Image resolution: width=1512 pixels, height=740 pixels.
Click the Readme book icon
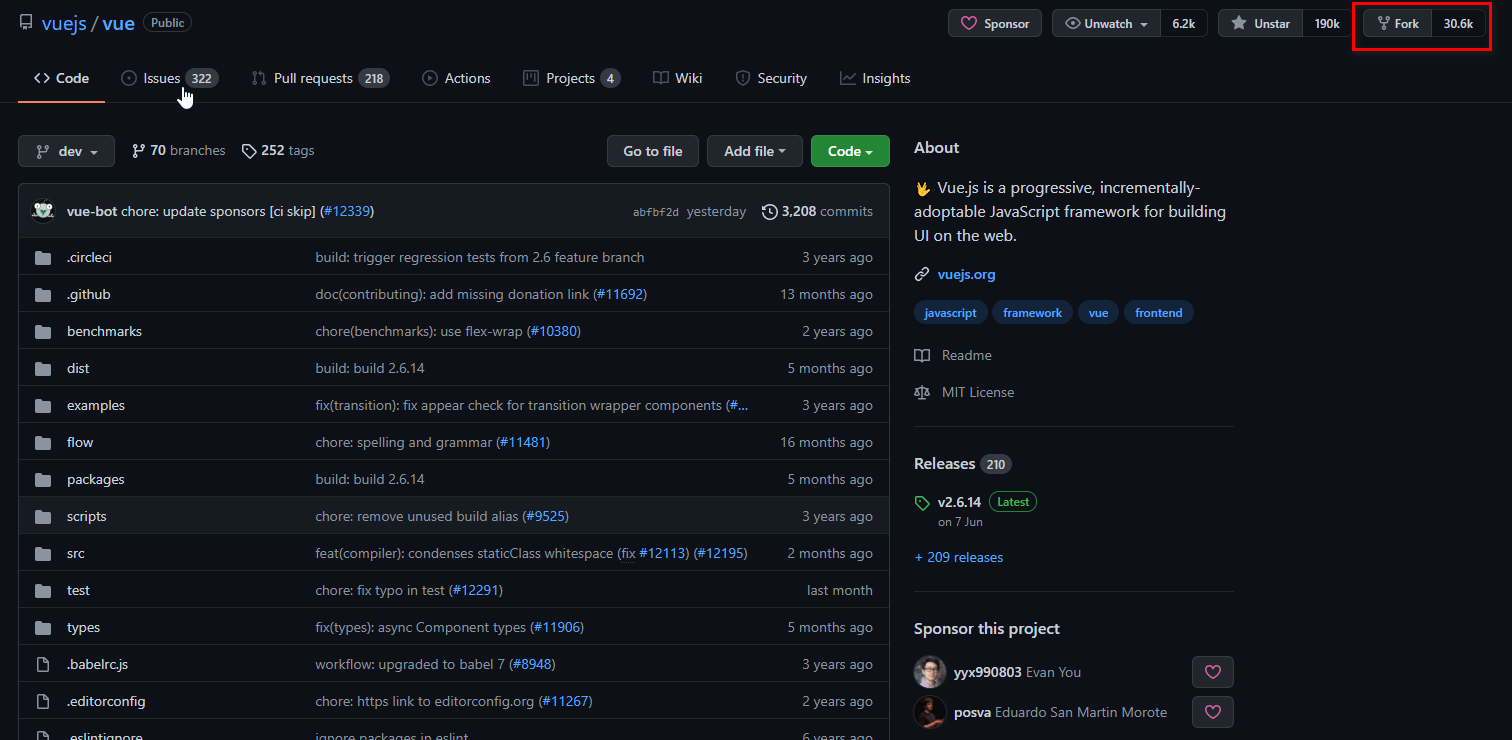(x=922, y=355)
